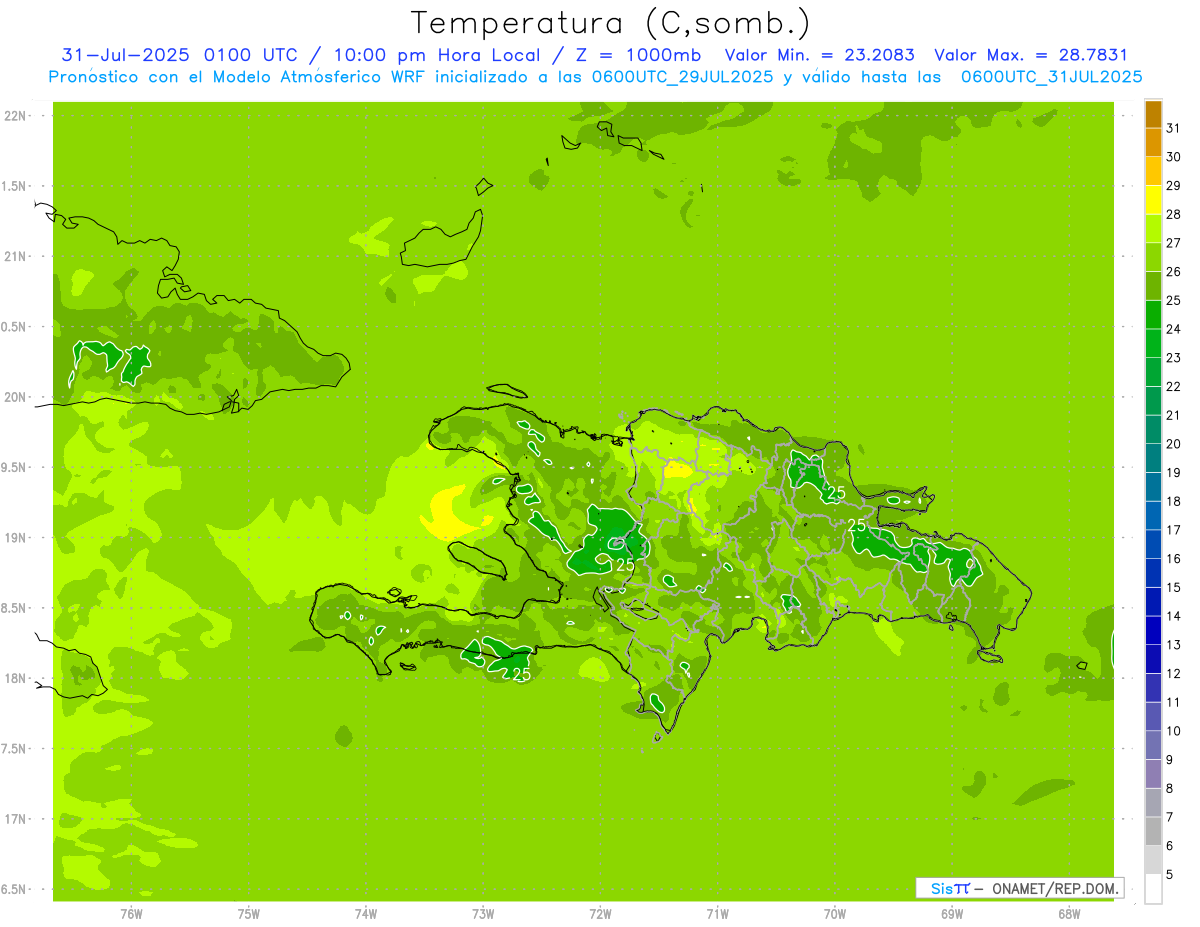
Task: Click the '31' label on color legend
Action: tap(1174, 128)
